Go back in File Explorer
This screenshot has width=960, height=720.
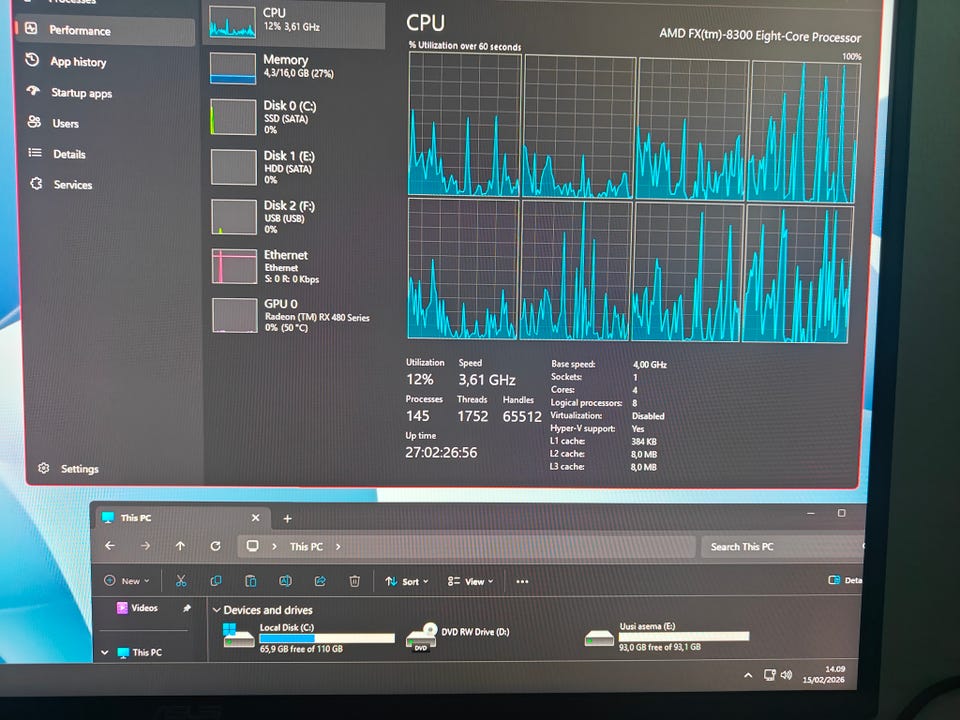click(x=110, y=546)
